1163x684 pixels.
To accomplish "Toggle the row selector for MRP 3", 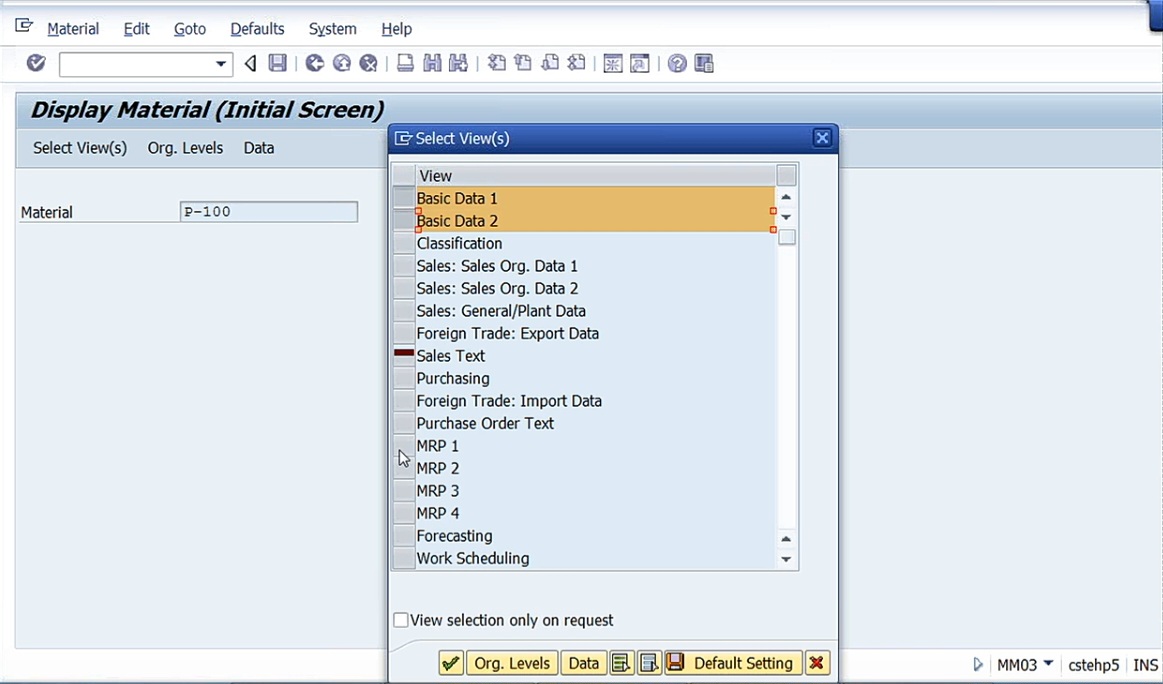I will point(403,490).
